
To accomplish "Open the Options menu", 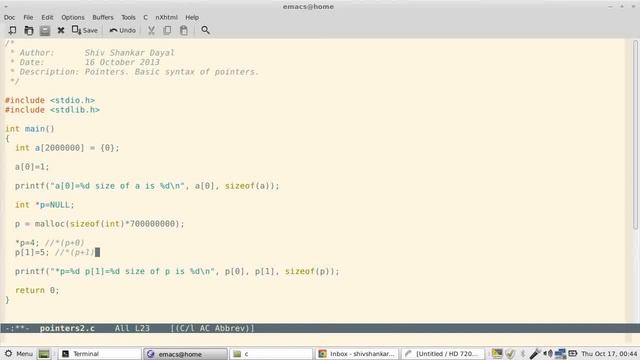I will [x=73, y=18].
